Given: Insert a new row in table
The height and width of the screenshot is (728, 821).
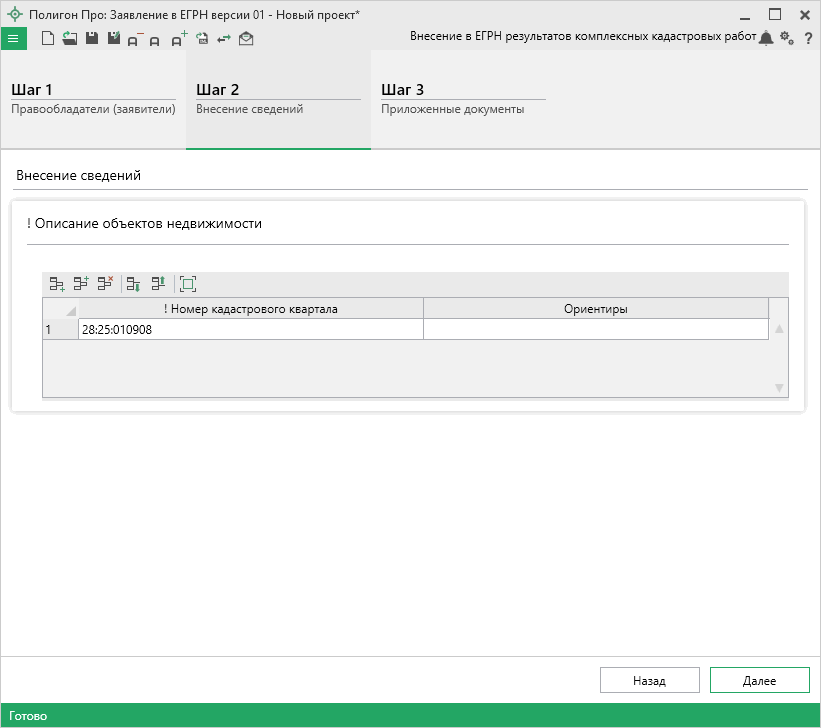Looking at the screenshot, I should [81, 284].
